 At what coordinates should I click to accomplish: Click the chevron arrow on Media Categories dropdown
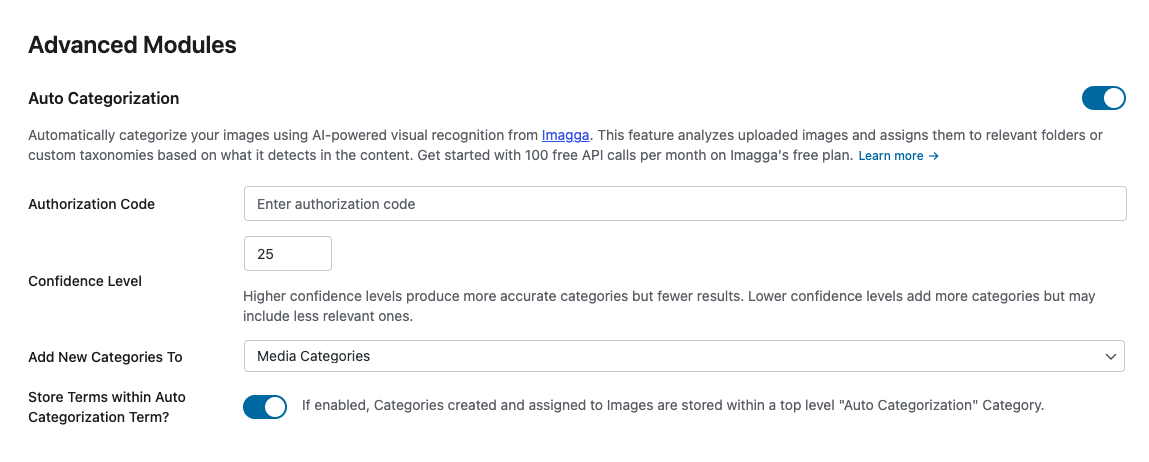tap(1110, 356)
